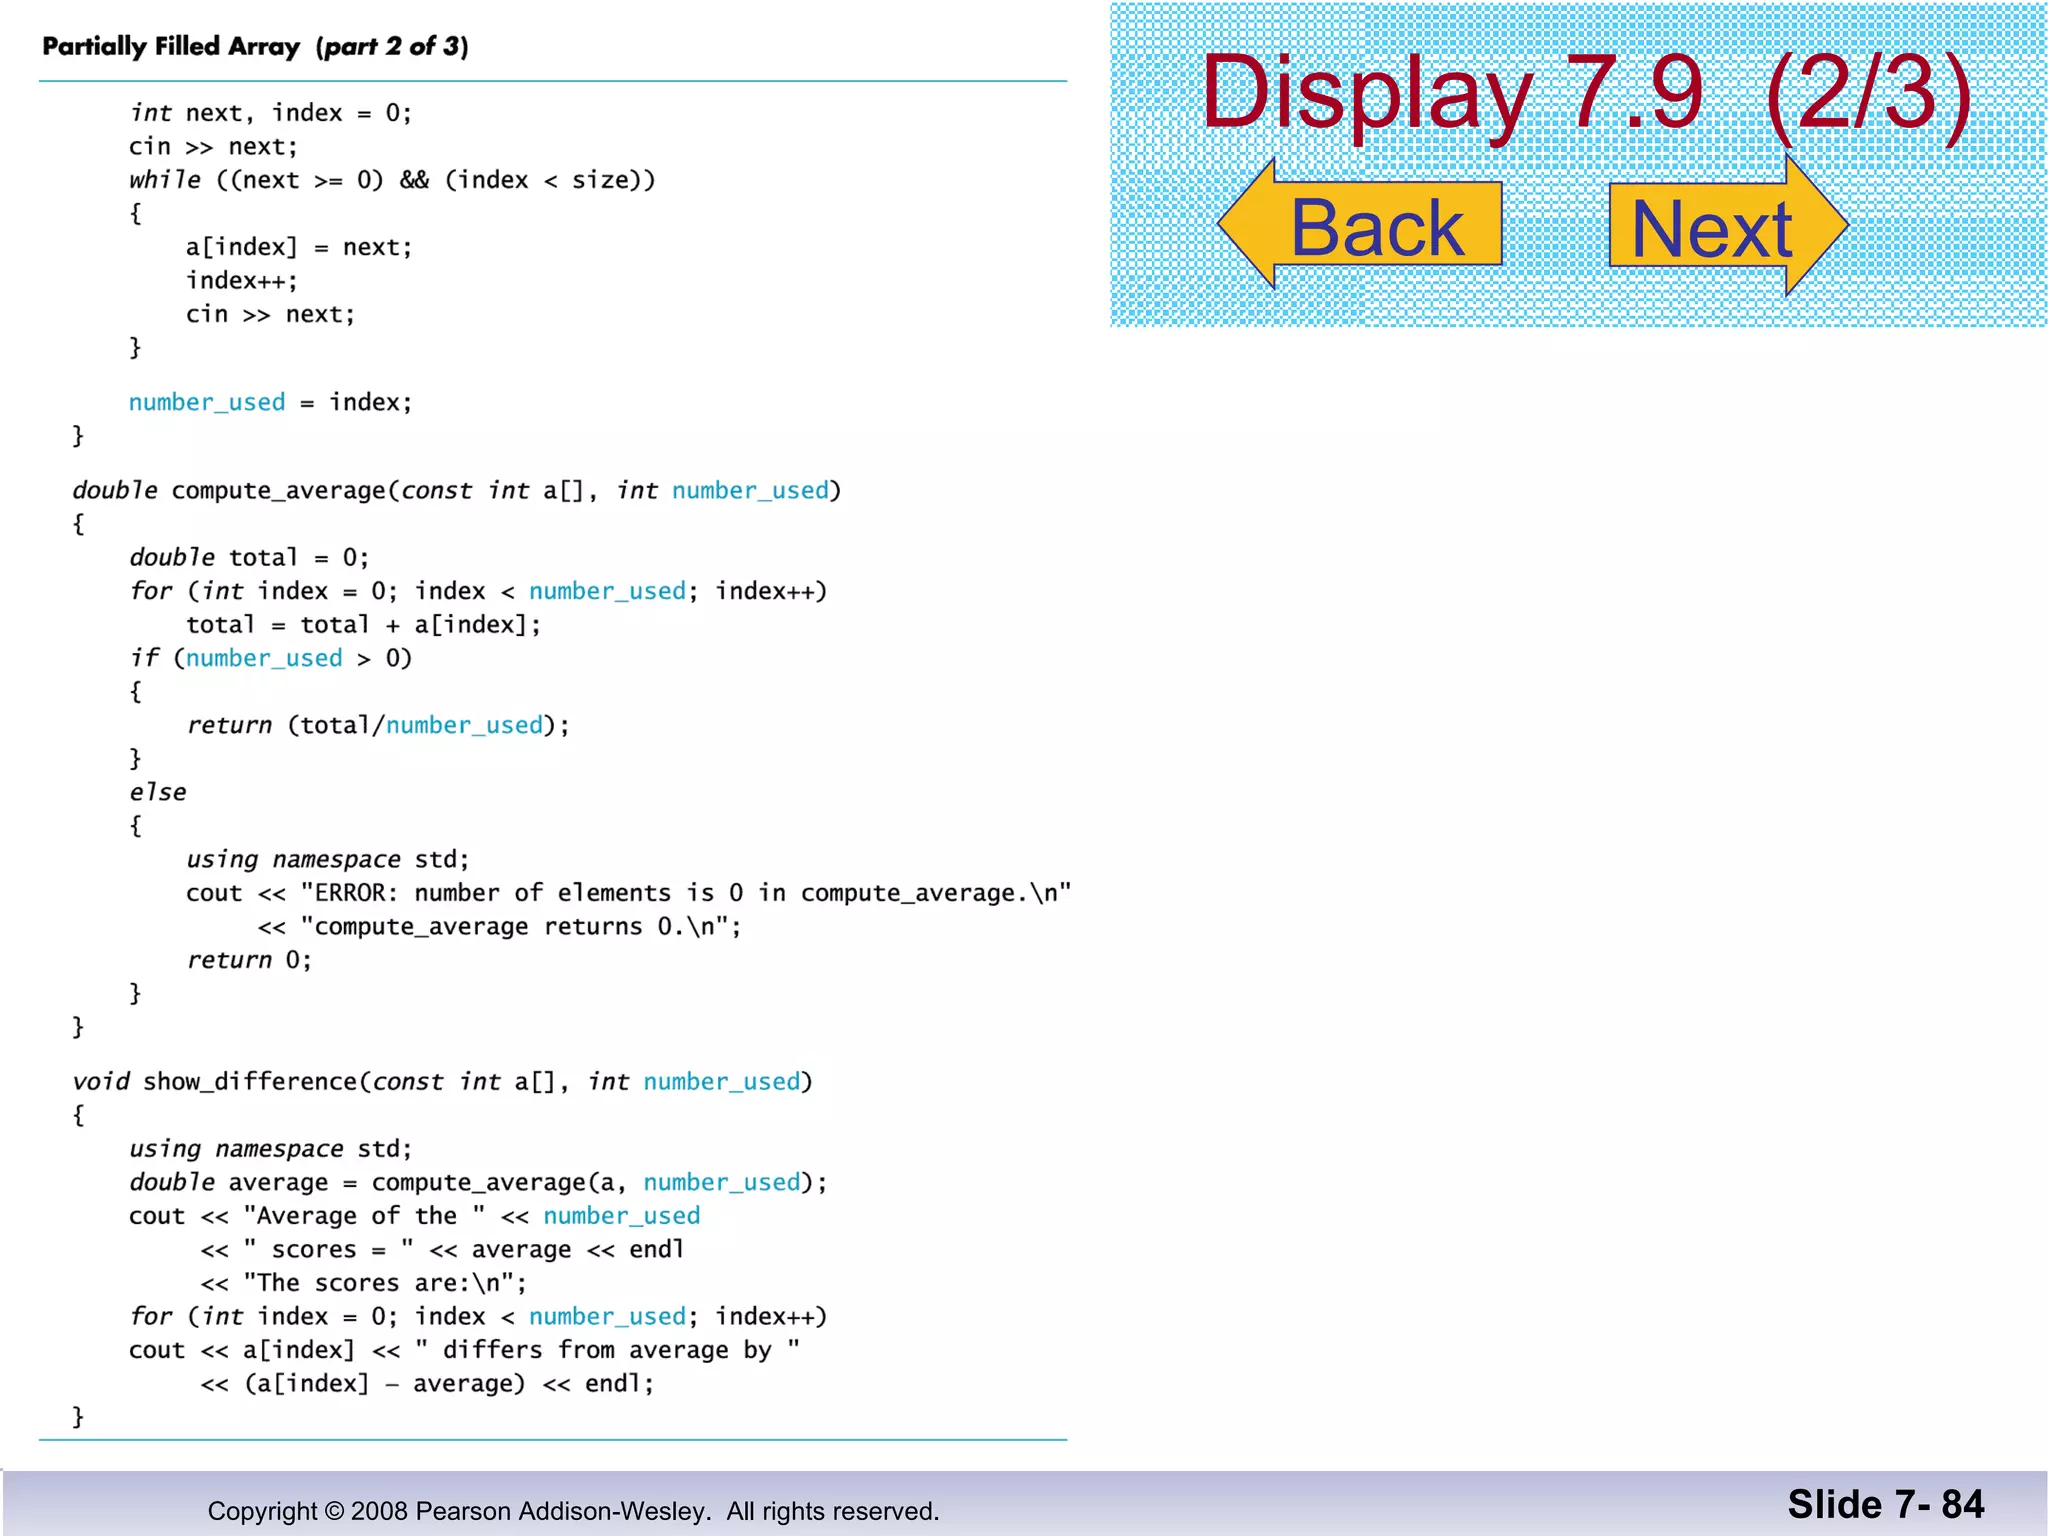Click the compute_average function signature line
The height and width of the screenshot is (1536, 2048).
coord(457,490)
